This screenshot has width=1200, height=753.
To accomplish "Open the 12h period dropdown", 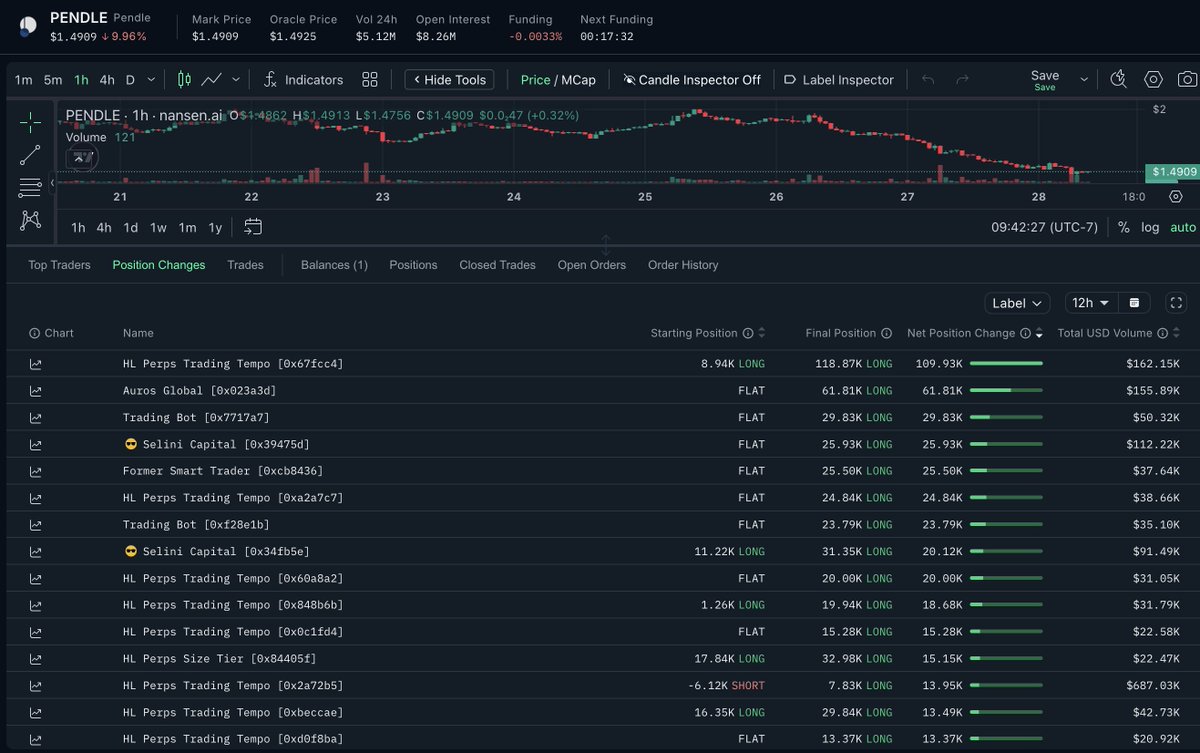I will (x=1090, y=303).
